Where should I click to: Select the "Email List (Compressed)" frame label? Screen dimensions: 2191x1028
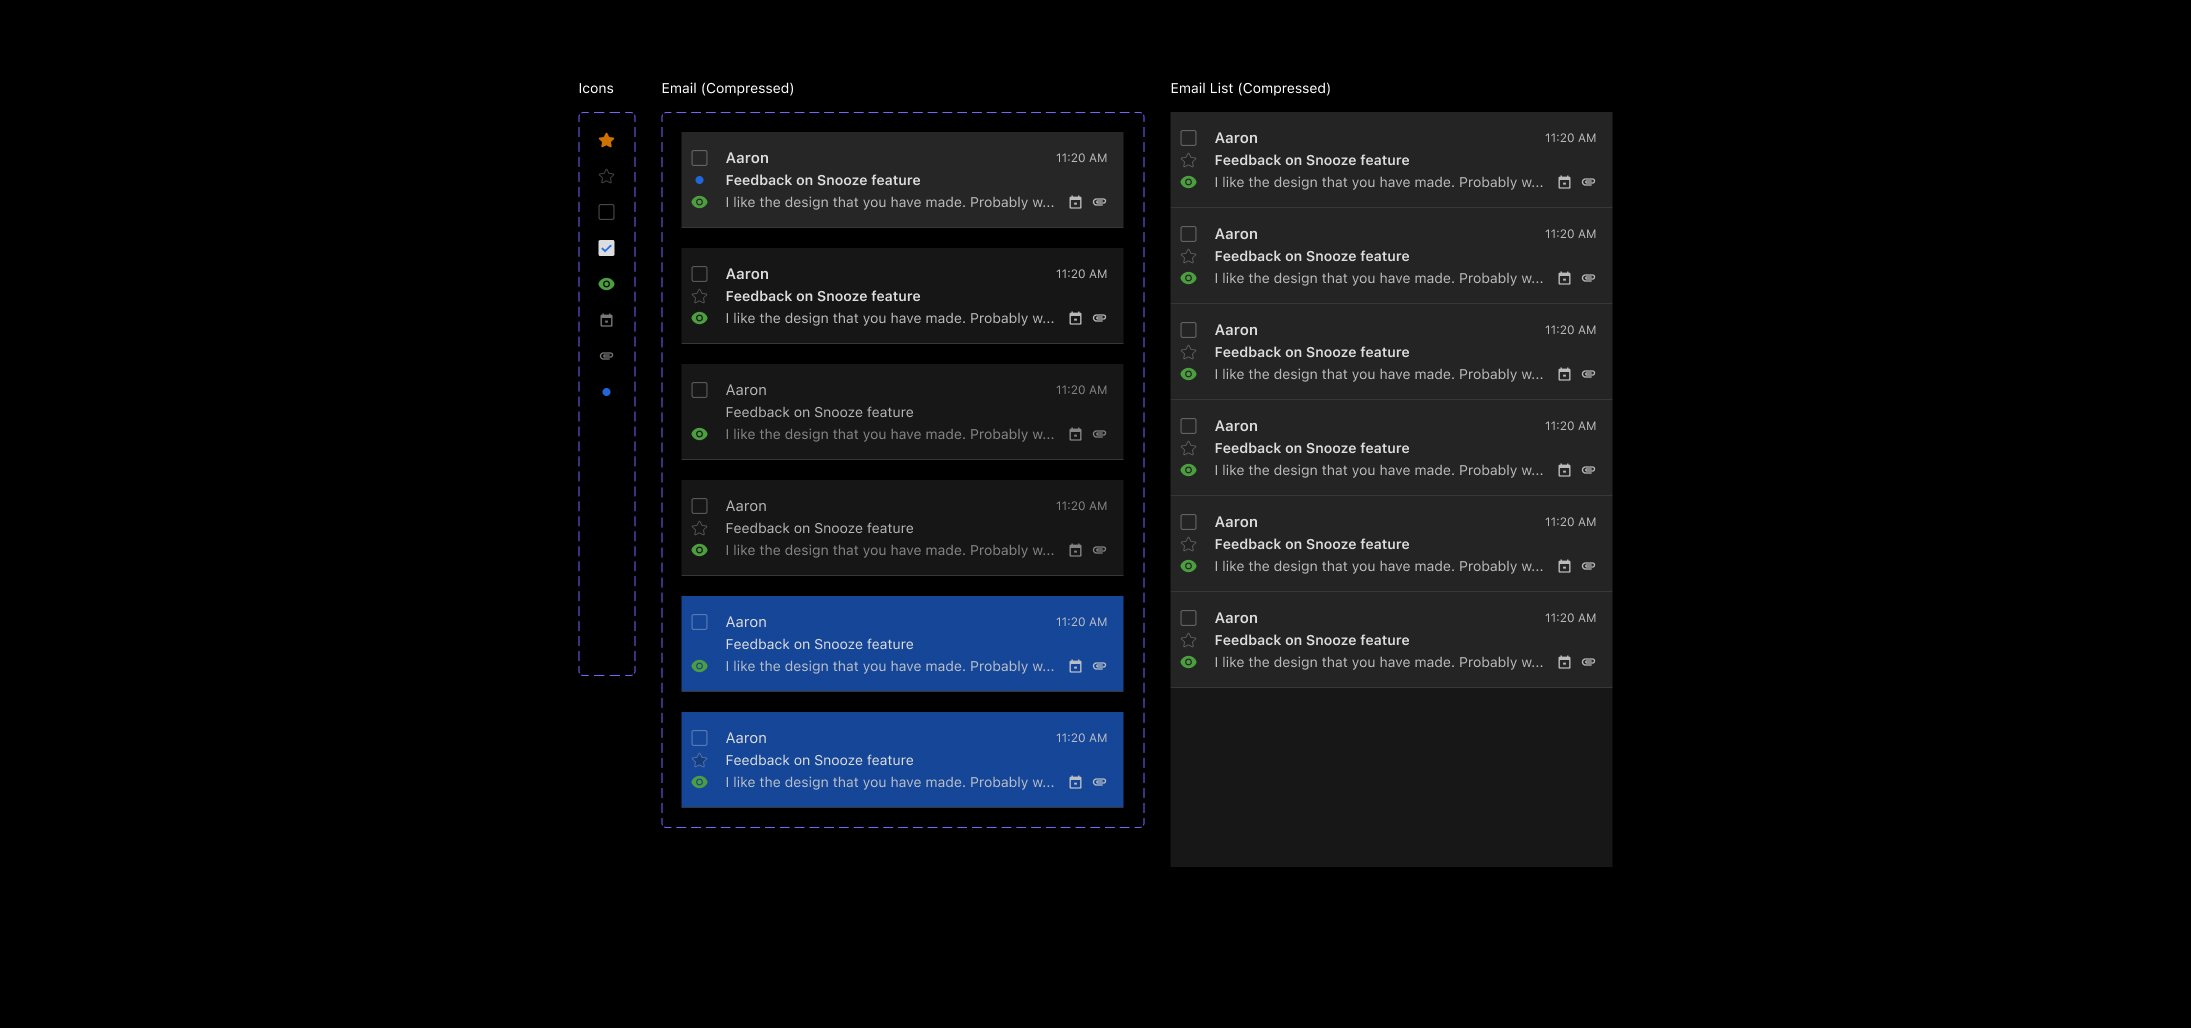pyautogui.click(x=1250, y=88)
